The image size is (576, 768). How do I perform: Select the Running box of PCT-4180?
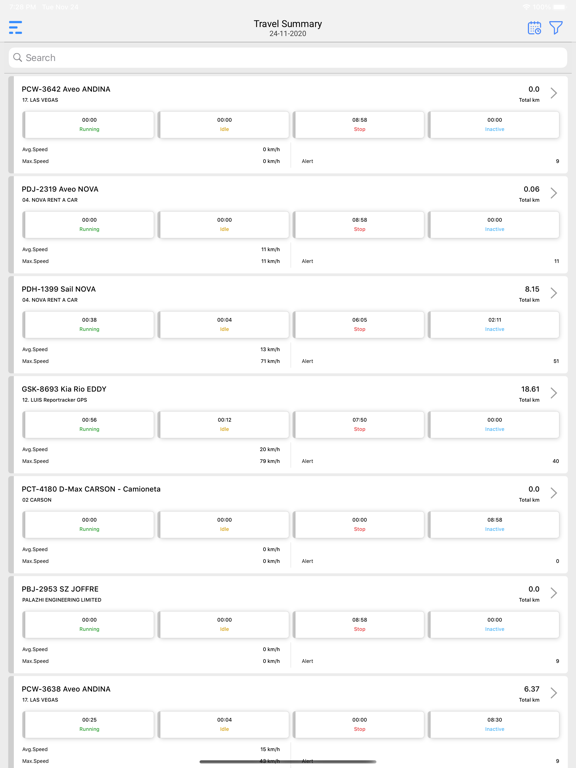(x=89, y=525)
